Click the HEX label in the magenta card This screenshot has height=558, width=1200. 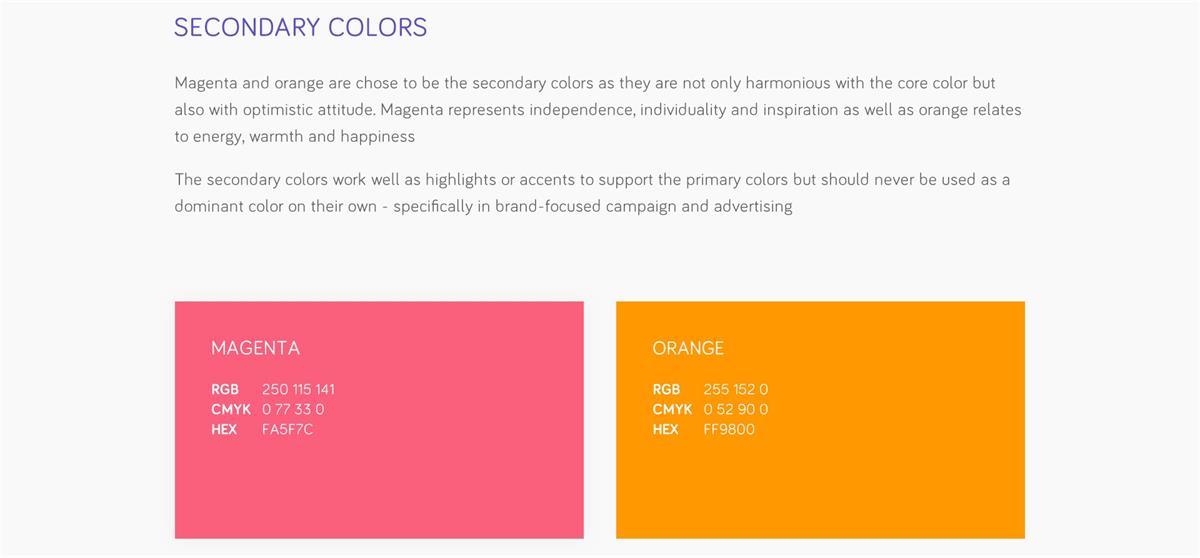224,429
